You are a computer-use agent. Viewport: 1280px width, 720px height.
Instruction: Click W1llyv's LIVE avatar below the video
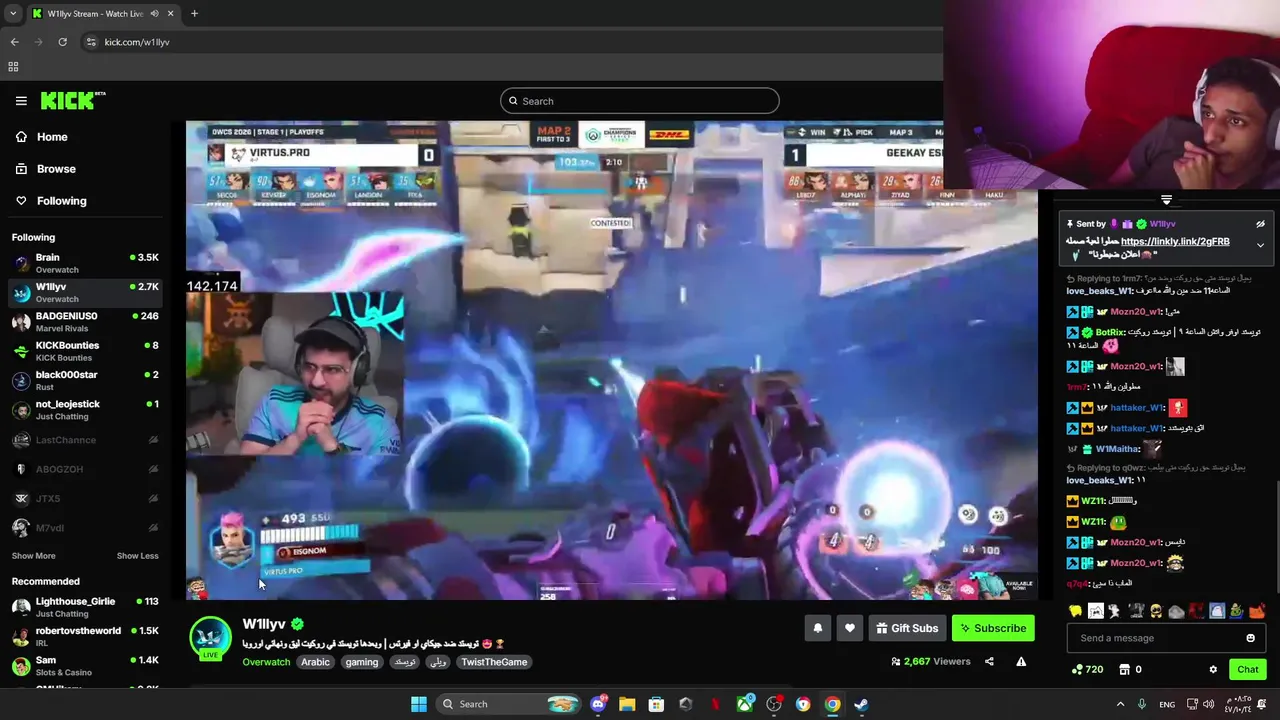pyautogui.click(x=210, y=639)
